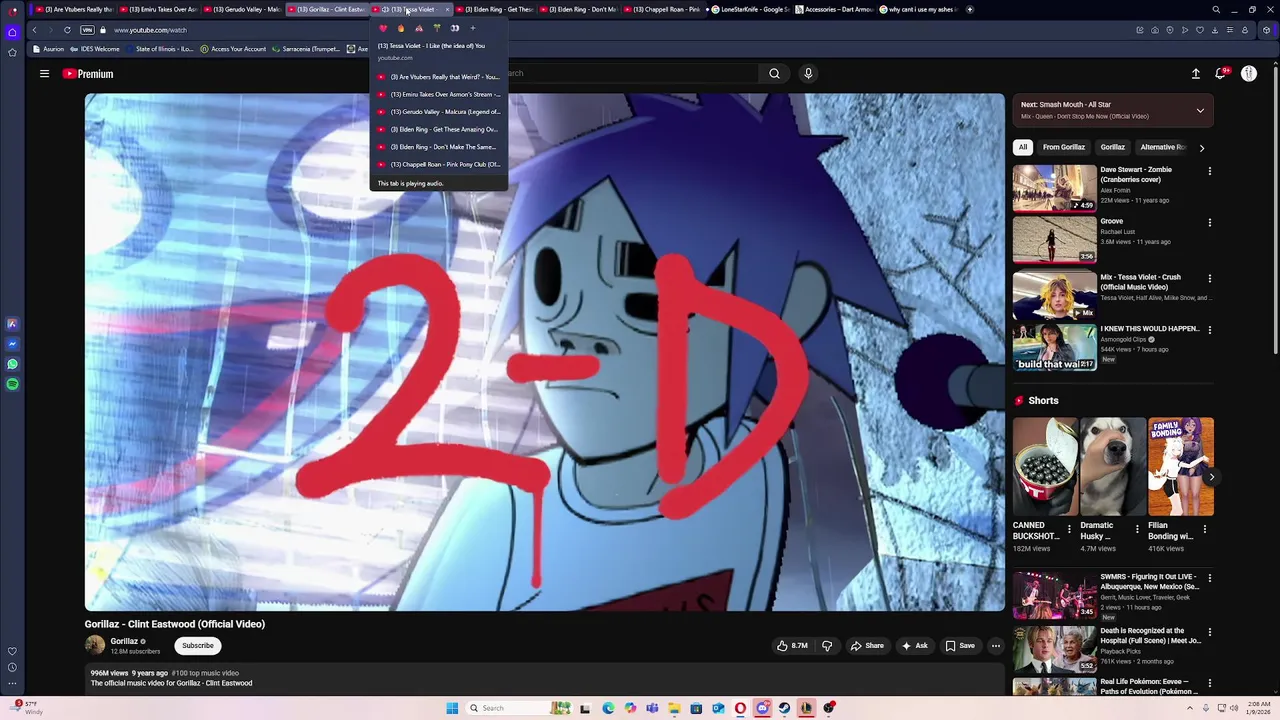
Task: Select Chappell Roan entry in tab popup
Action: coord(439,164)
